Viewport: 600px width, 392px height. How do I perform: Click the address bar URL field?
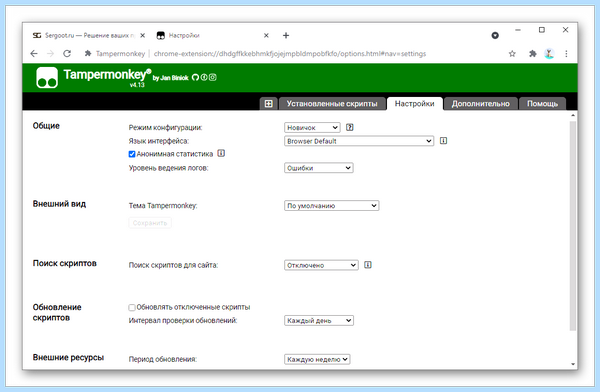tap(290, 54)
